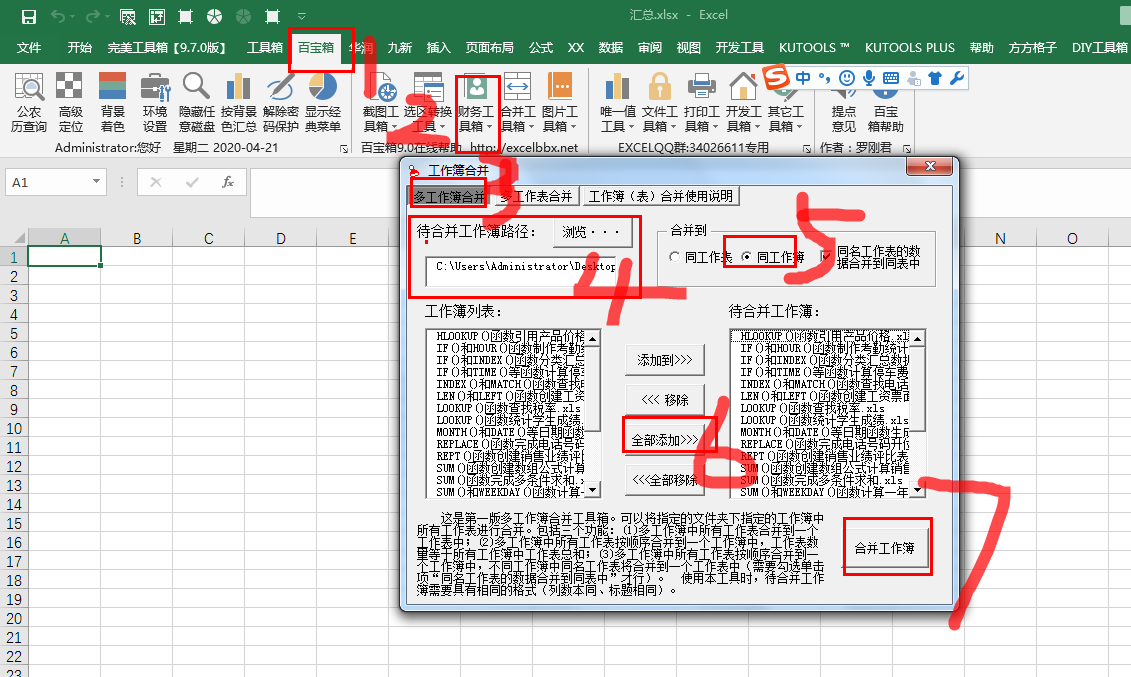The height and width of the screenshot is (677, 1131).
Task: Switch to the 开始 ribbon tab
Action: click(79, 48)
